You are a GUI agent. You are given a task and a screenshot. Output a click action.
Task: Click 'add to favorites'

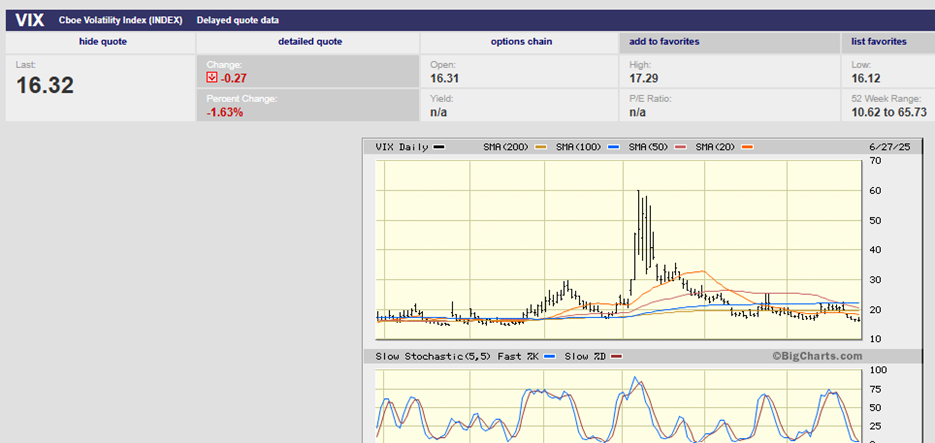point(664,42)
